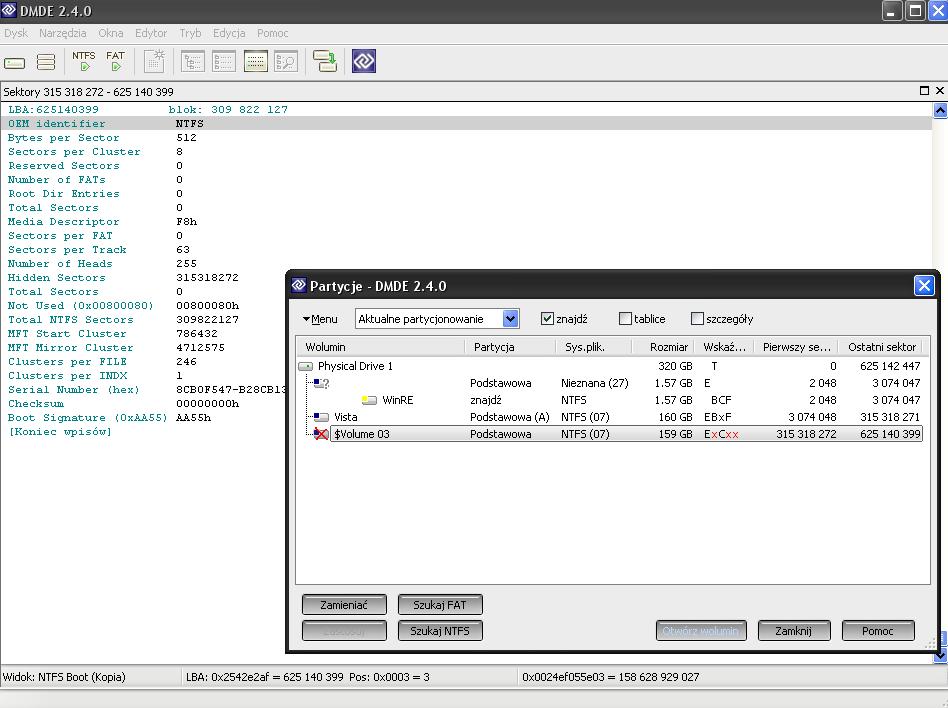948x708 pixels.
Task: Start NTFS search from toolbar
Action: coord(83,61)
